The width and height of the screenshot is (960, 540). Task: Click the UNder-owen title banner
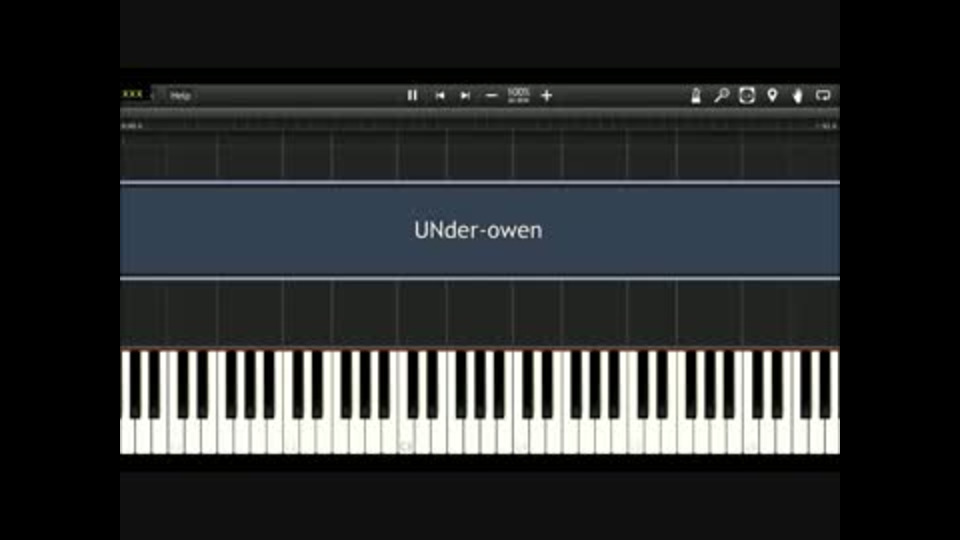480,230
